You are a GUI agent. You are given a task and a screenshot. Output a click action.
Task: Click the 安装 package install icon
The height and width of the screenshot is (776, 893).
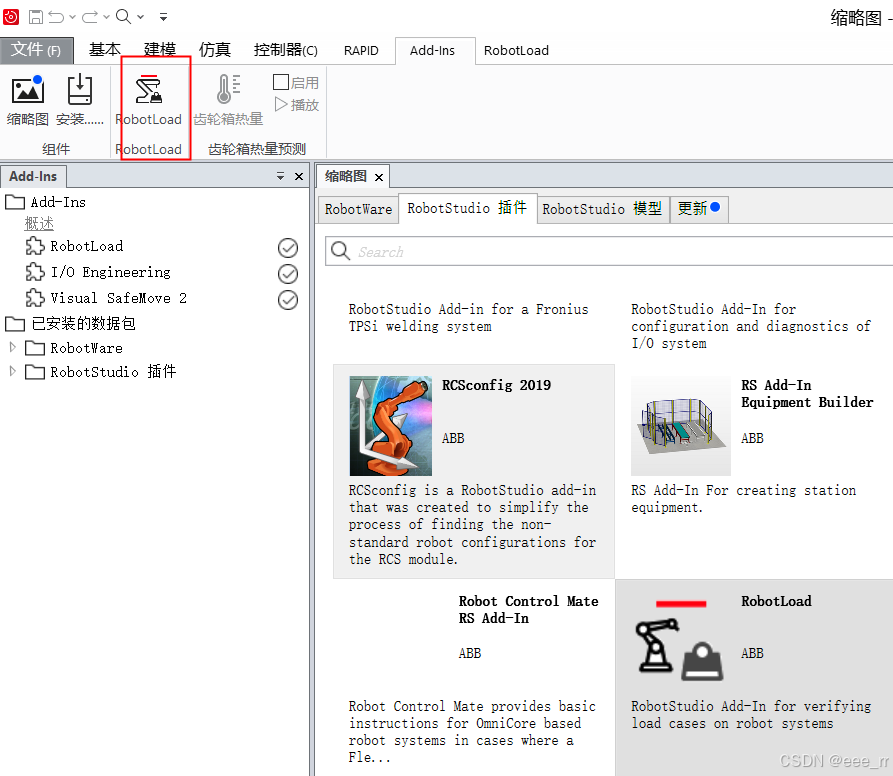pyautogui.click(x=80, y=89)
